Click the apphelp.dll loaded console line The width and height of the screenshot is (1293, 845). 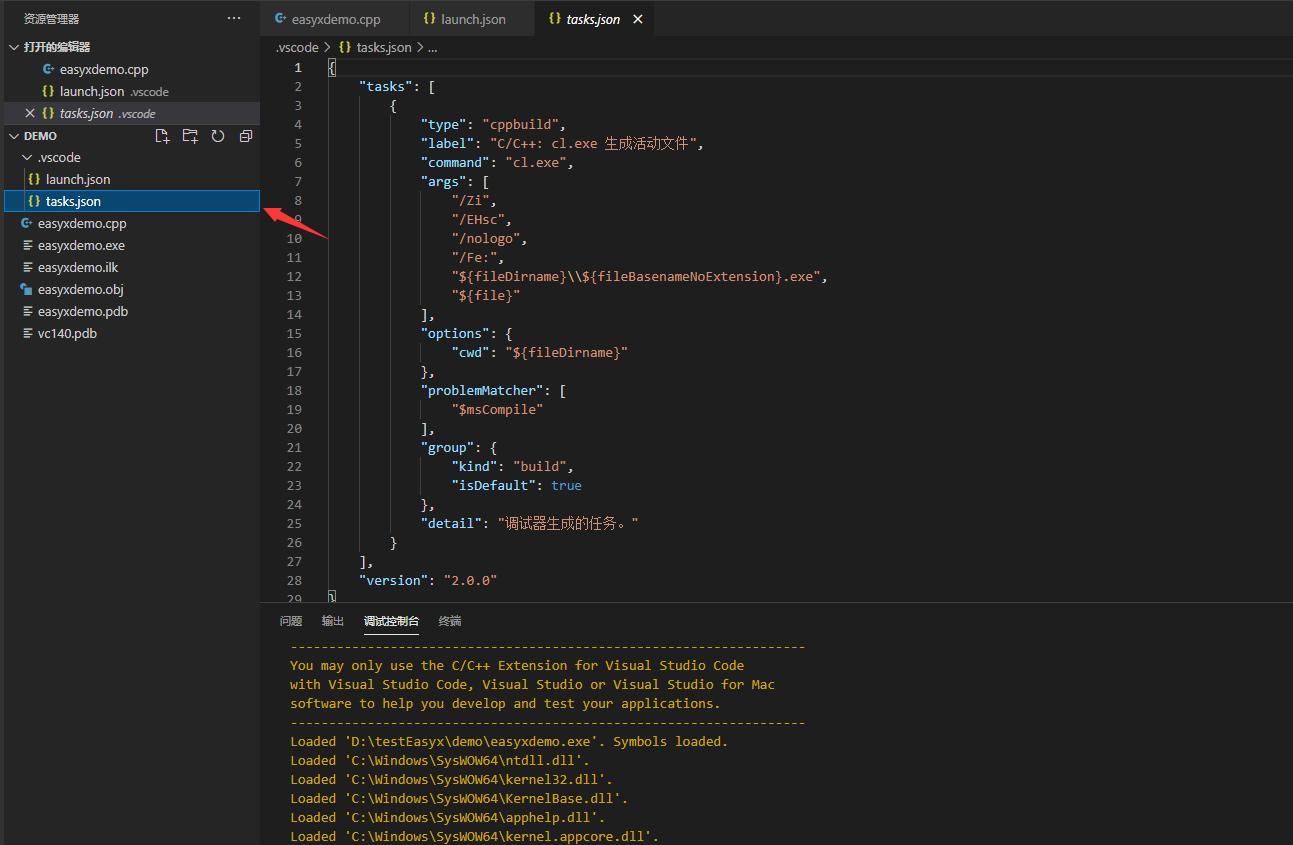447,817
